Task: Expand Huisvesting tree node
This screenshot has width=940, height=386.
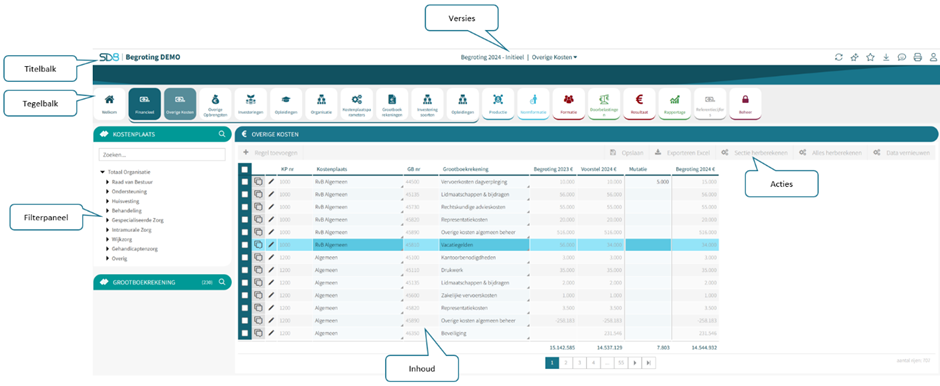Action: click(x=107, y=201)
